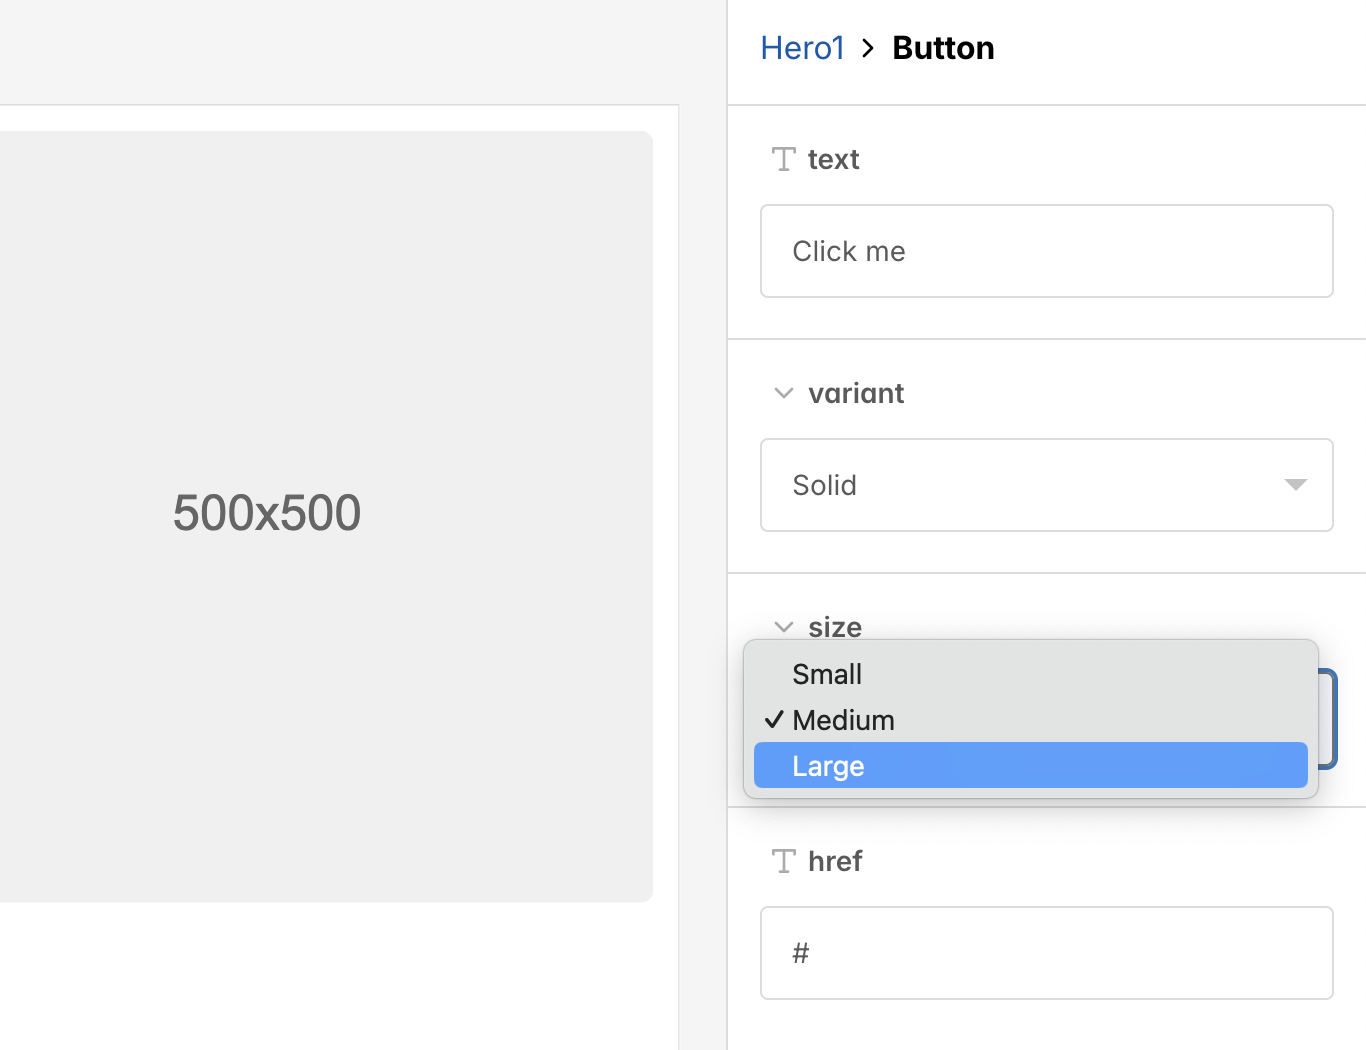Click the href input containing #
The width and height of the screenshot is (1366, 1050).
[x=1046, y=952]
